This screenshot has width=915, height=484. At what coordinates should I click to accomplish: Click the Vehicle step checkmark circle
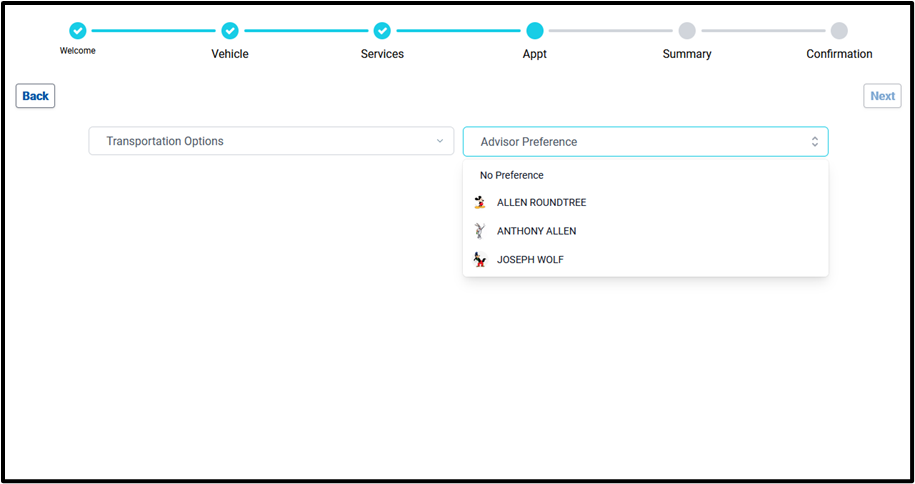(x=230, y=31)
